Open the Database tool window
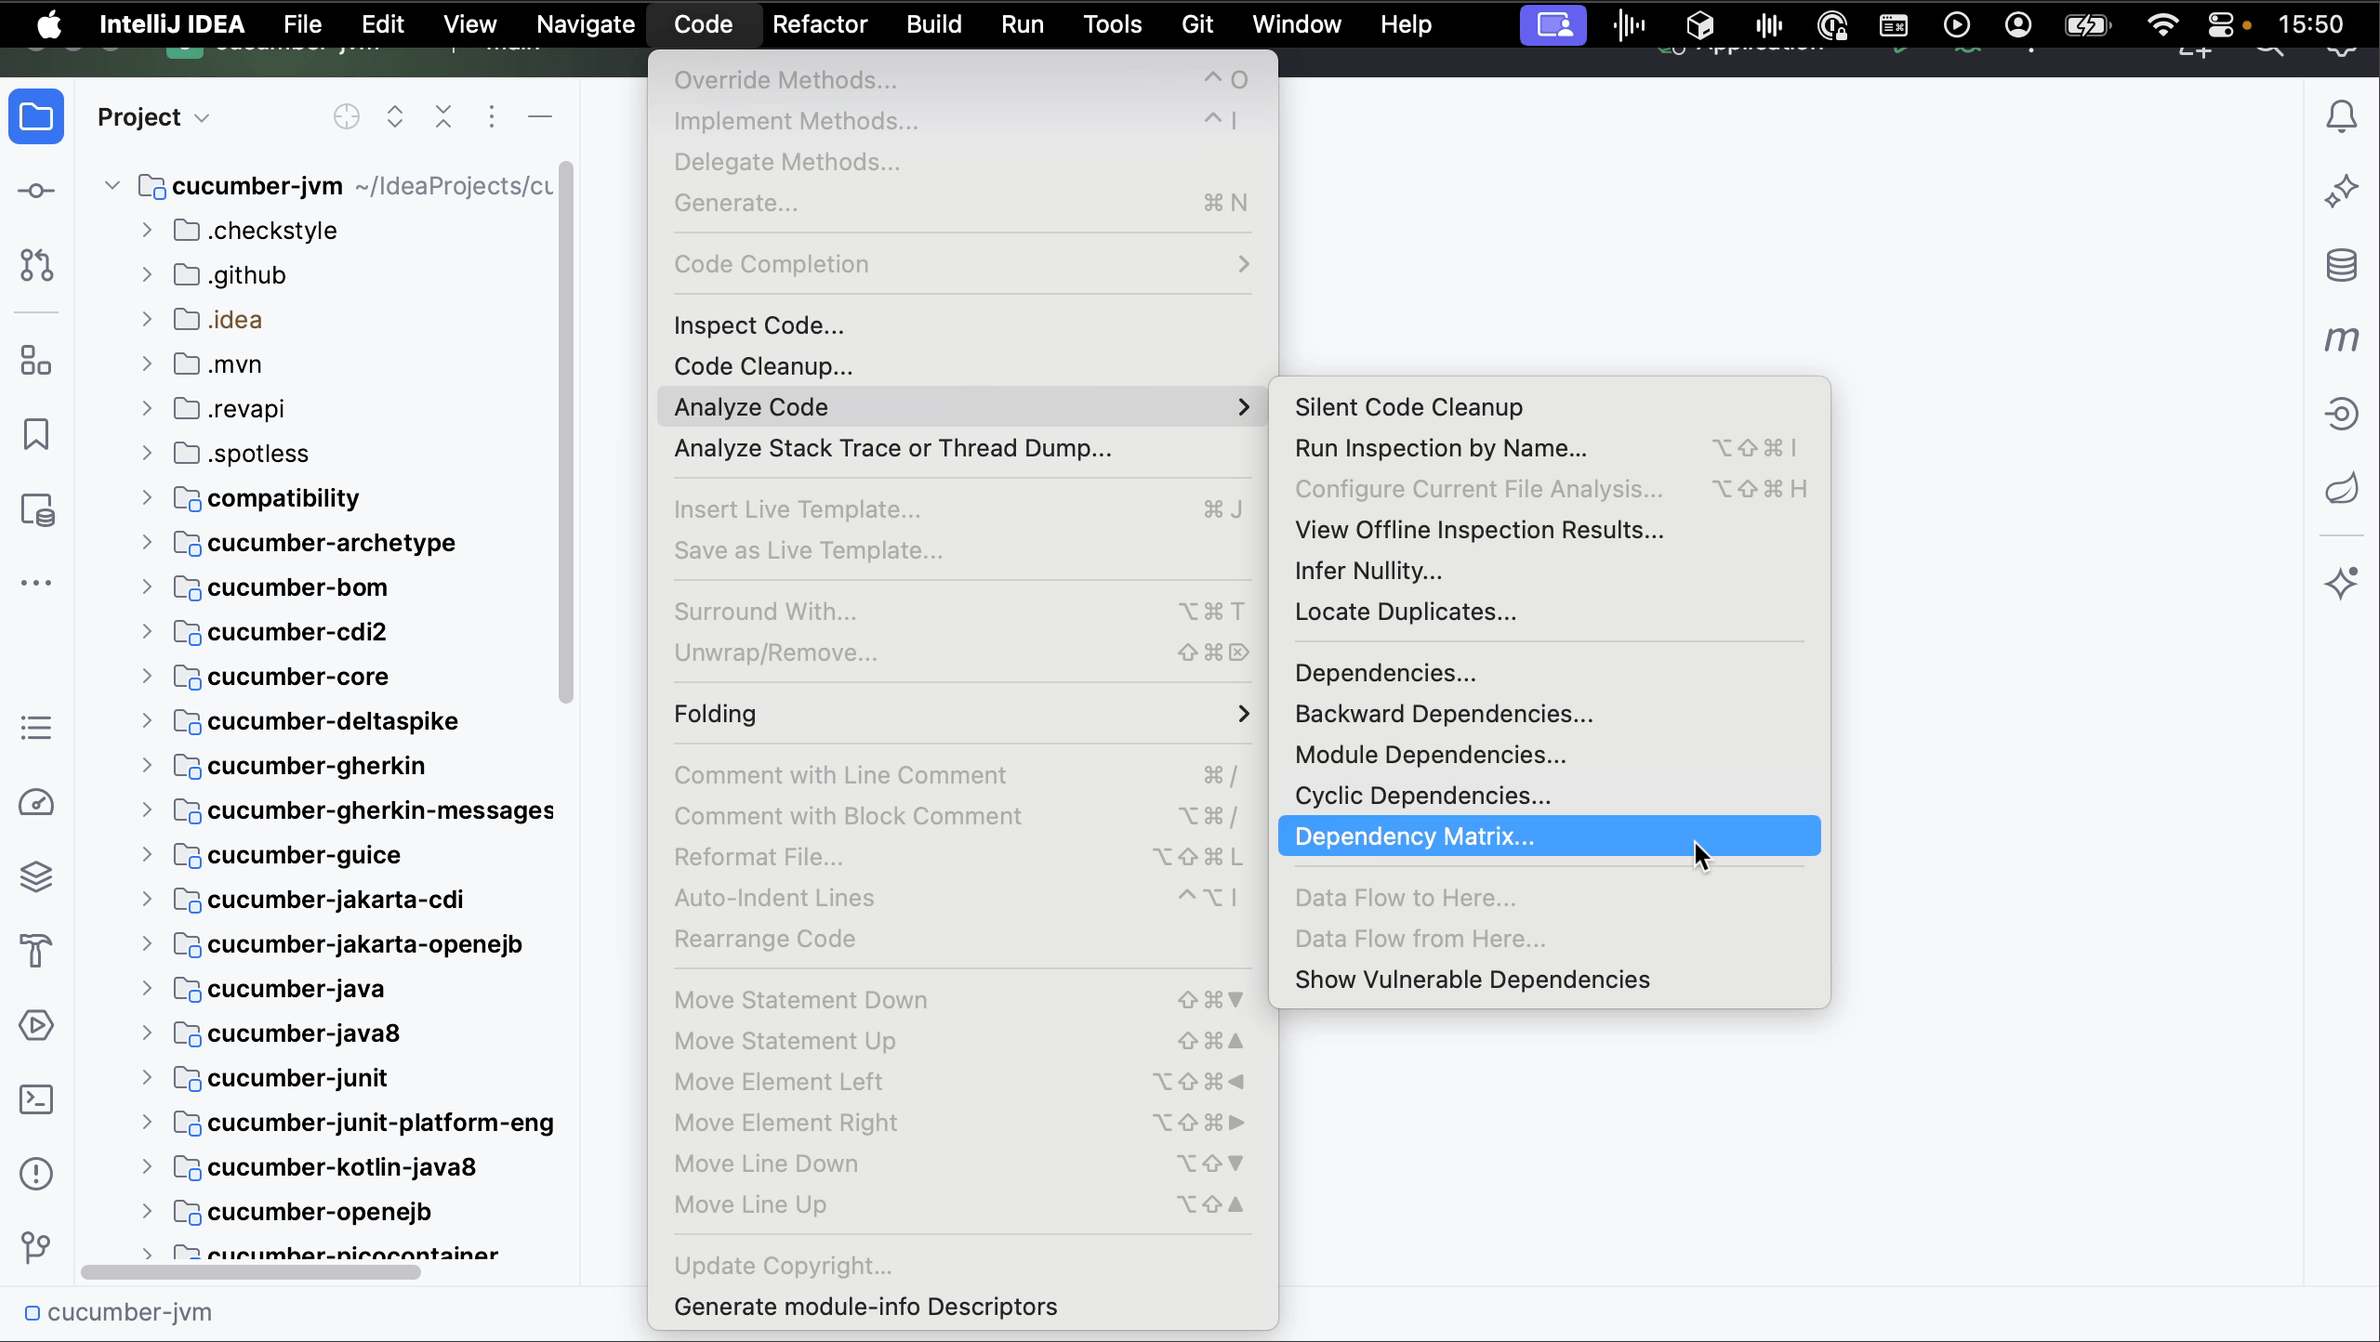Image resolution: width=2380 pixels, height=1342 pixels. point(2342,264)
